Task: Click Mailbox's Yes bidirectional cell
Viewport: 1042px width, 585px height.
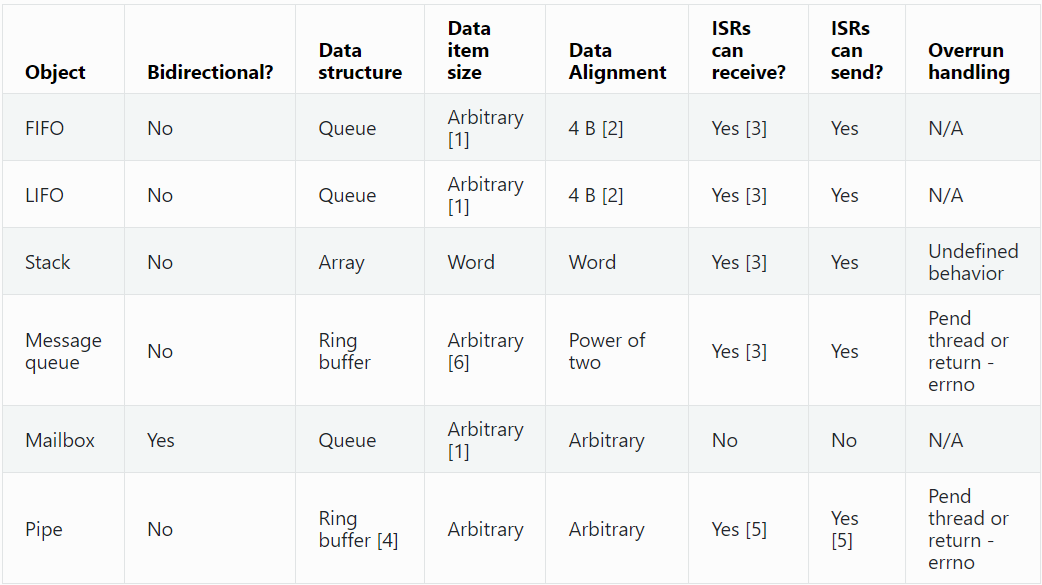Action: tap(160, 440)
